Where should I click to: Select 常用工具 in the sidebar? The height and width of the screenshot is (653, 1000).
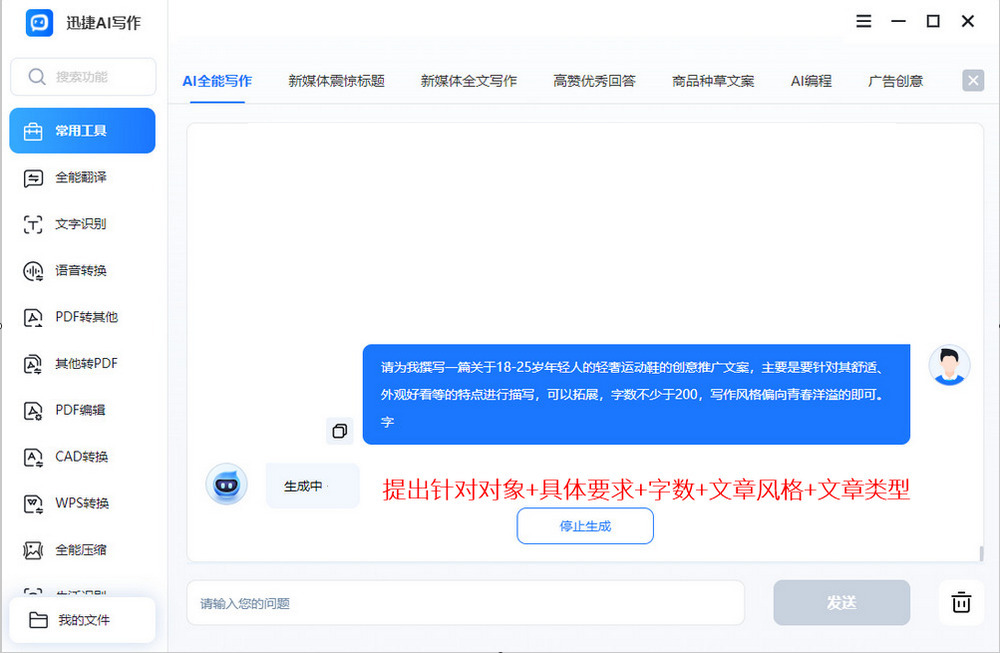pyautogui.click(x=83, y=130)
